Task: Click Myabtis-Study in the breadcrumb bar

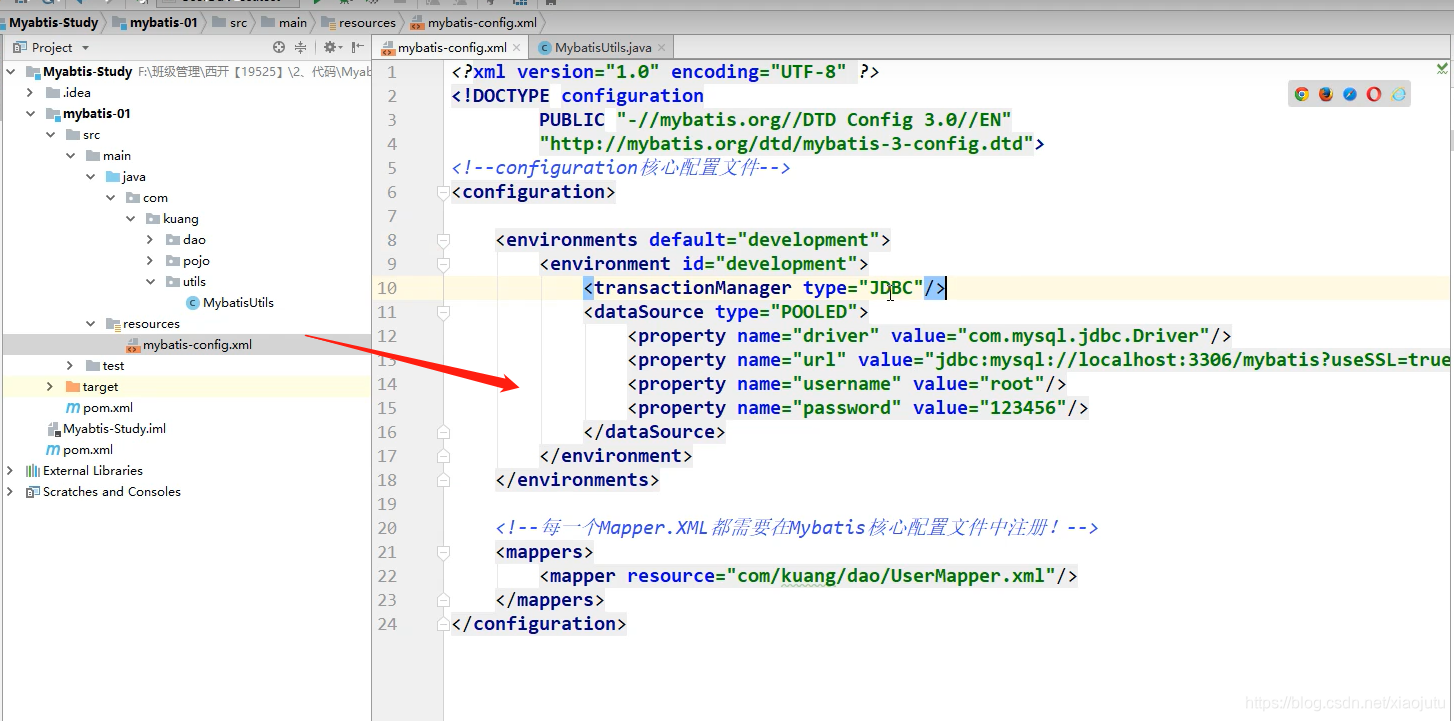Action: [53, 22]
